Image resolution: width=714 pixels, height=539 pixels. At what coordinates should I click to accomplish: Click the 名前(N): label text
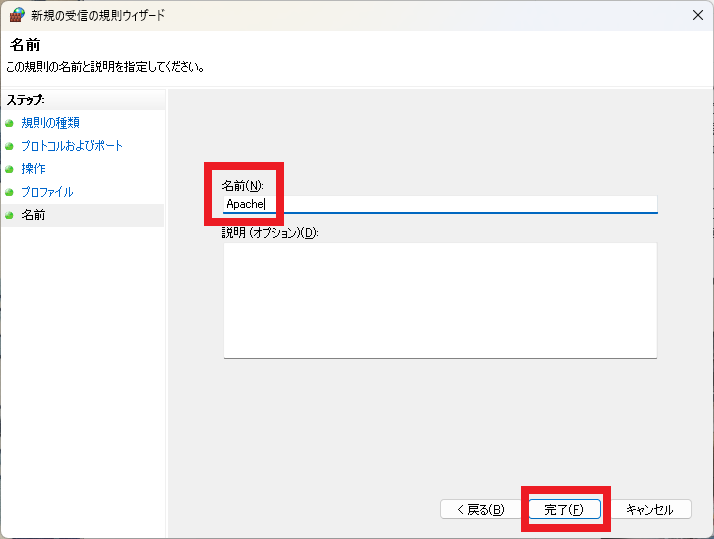click(x=242, y=186)
